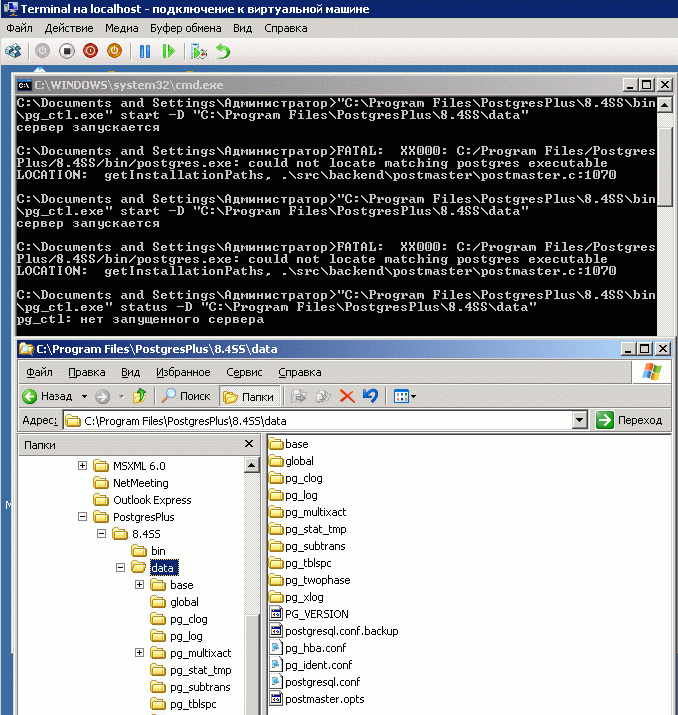Expand the base tree node
678x715 pixels.
(140, 585)
